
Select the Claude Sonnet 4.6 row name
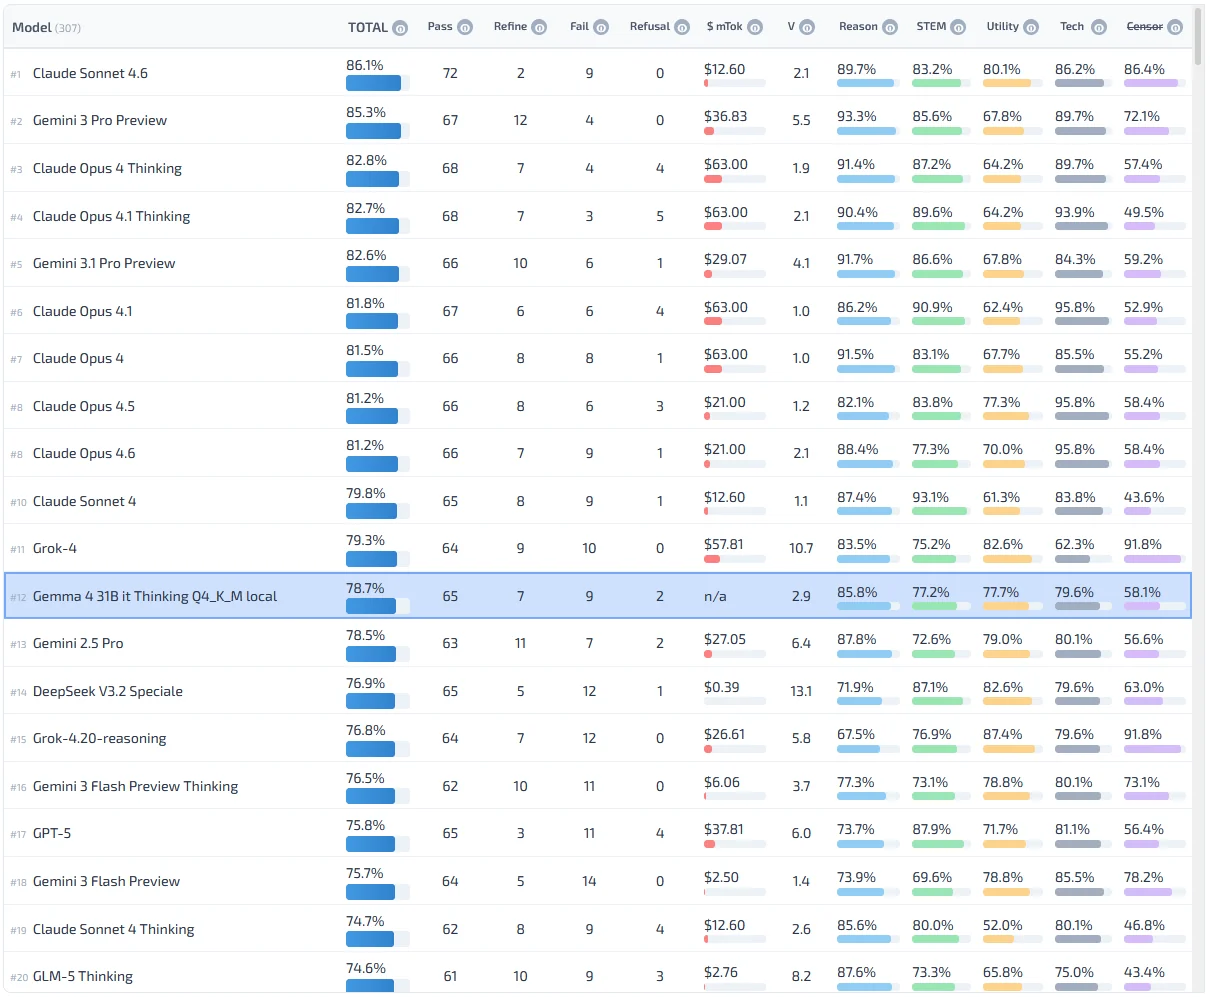click(x=90, y=73)
